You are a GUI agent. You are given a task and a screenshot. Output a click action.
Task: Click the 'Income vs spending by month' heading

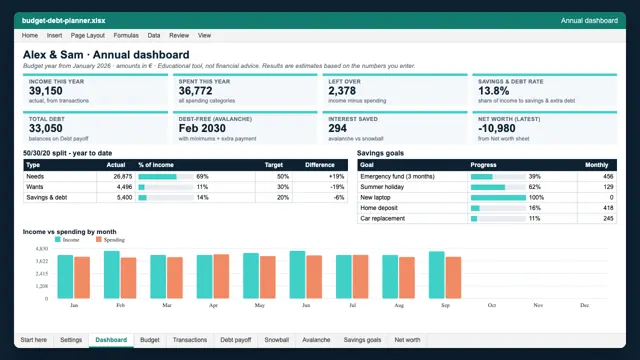[x=69, y=232]
